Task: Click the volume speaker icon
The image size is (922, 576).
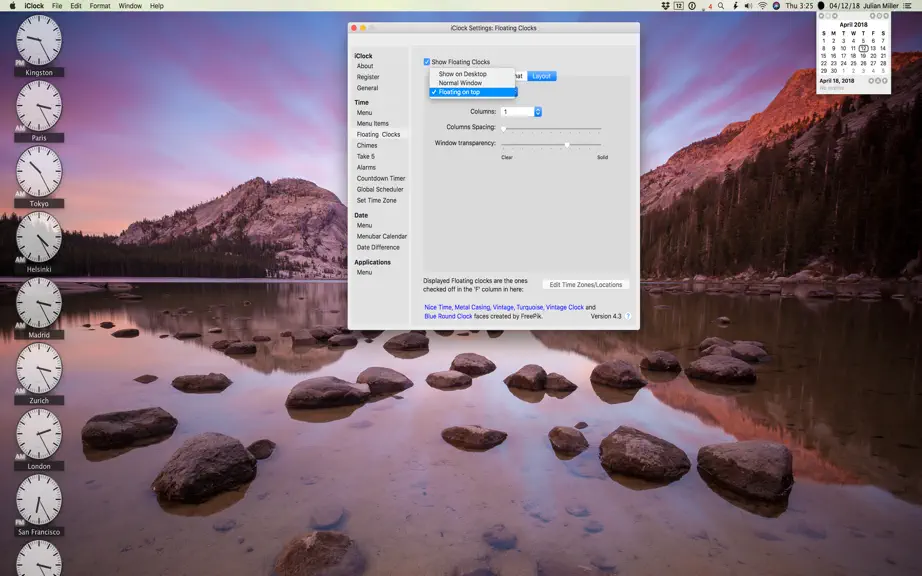Action: [x=748, y=6]
